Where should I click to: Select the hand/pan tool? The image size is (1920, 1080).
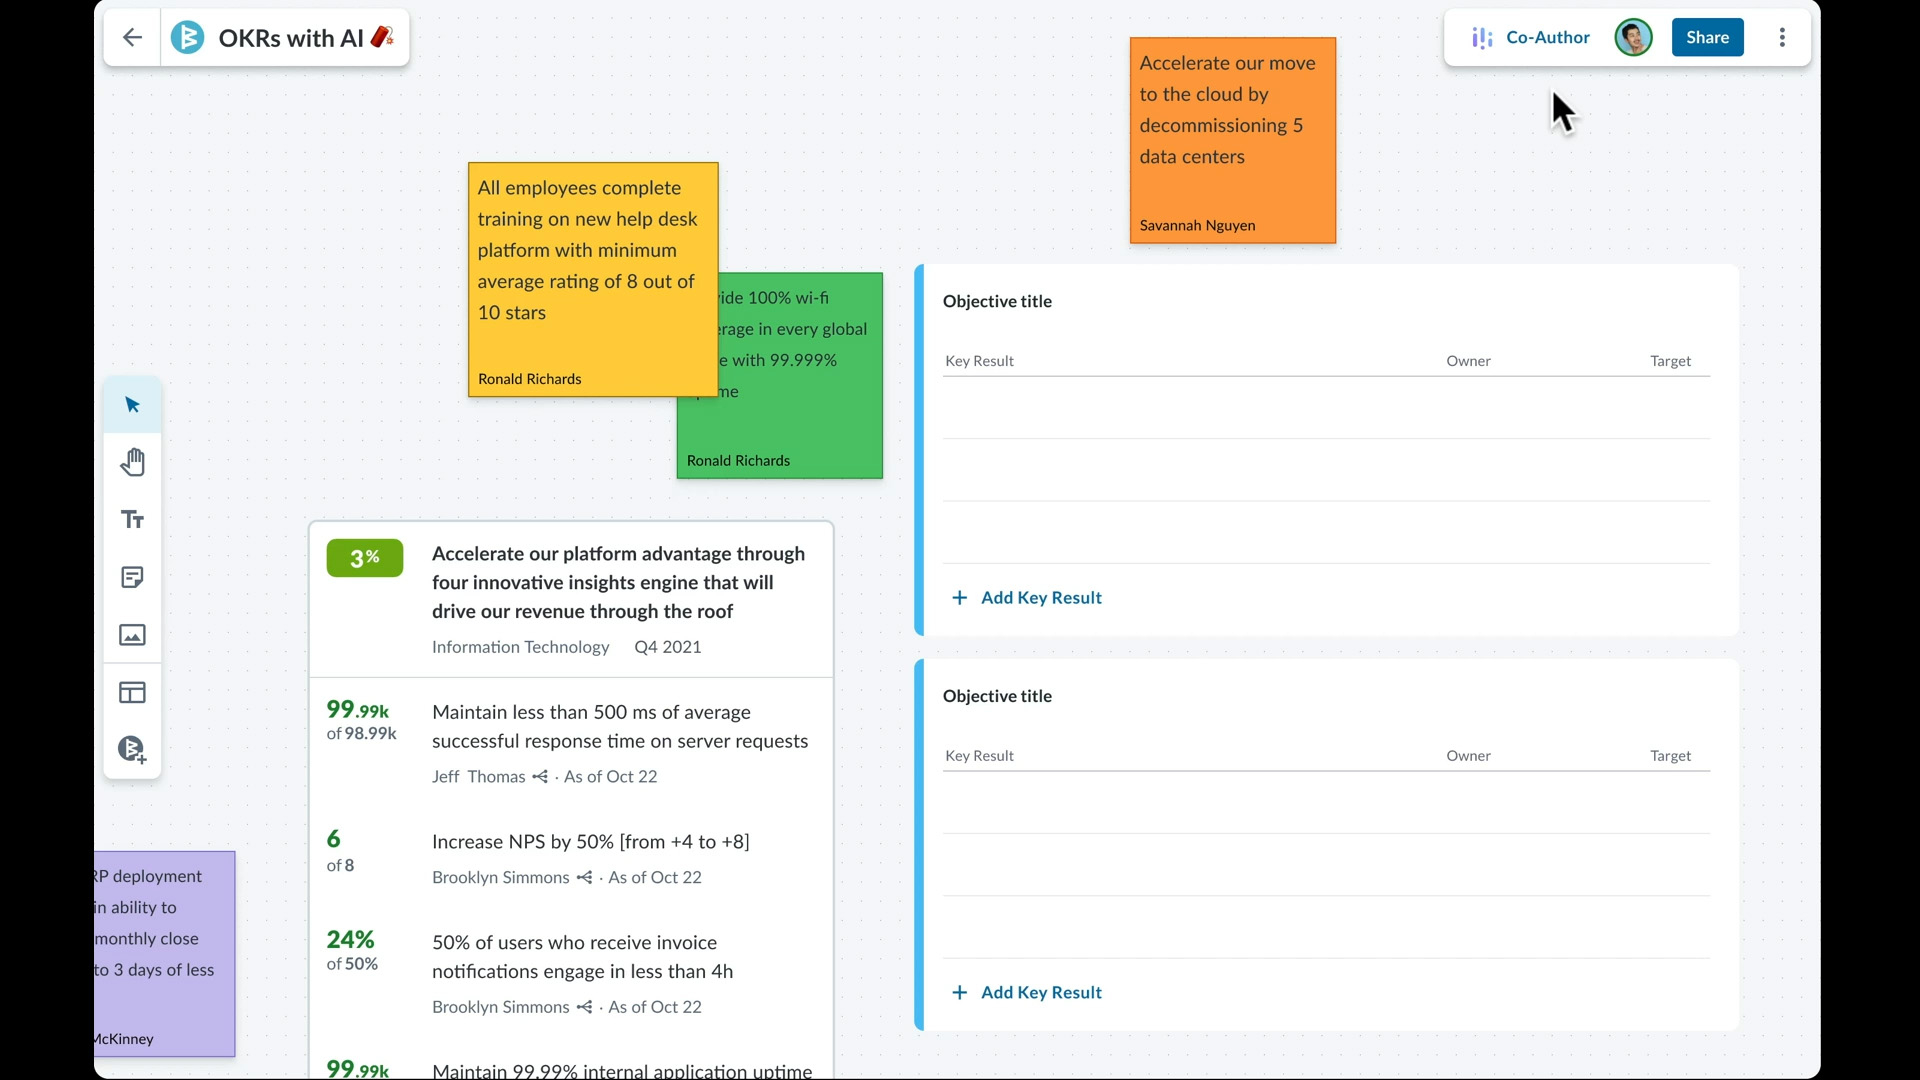pos(131,462)
